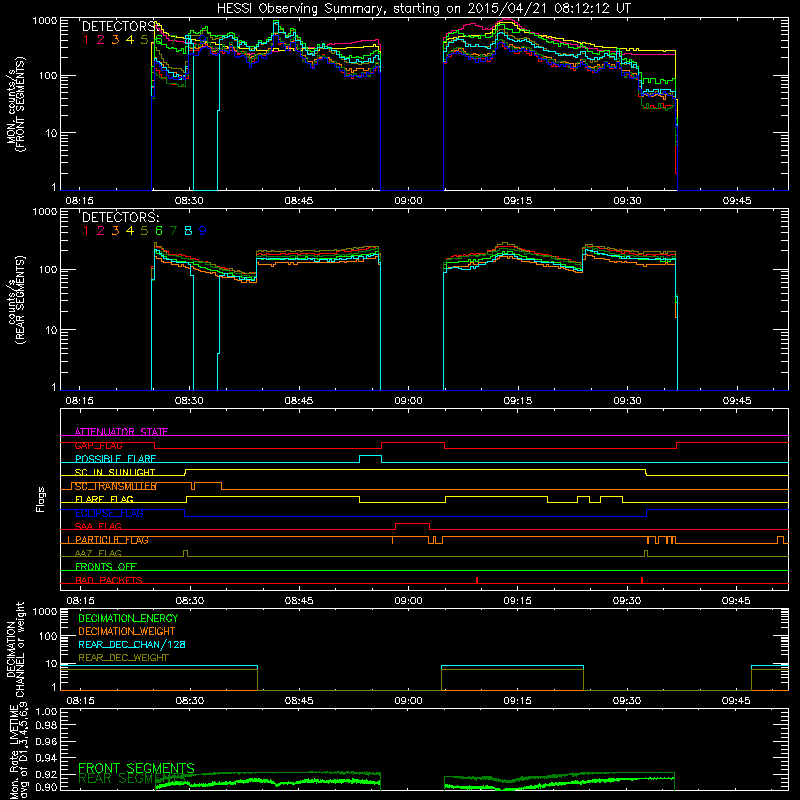Click the DECIMATION CHANNEL or weight axis title
Screen dimensions: 800x800
point(15,649)
